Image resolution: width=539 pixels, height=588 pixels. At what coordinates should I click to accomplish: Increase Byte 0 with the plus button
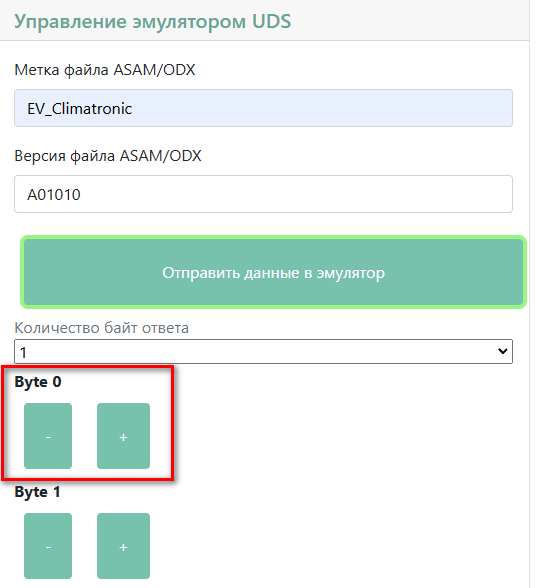tap(123, 436)
